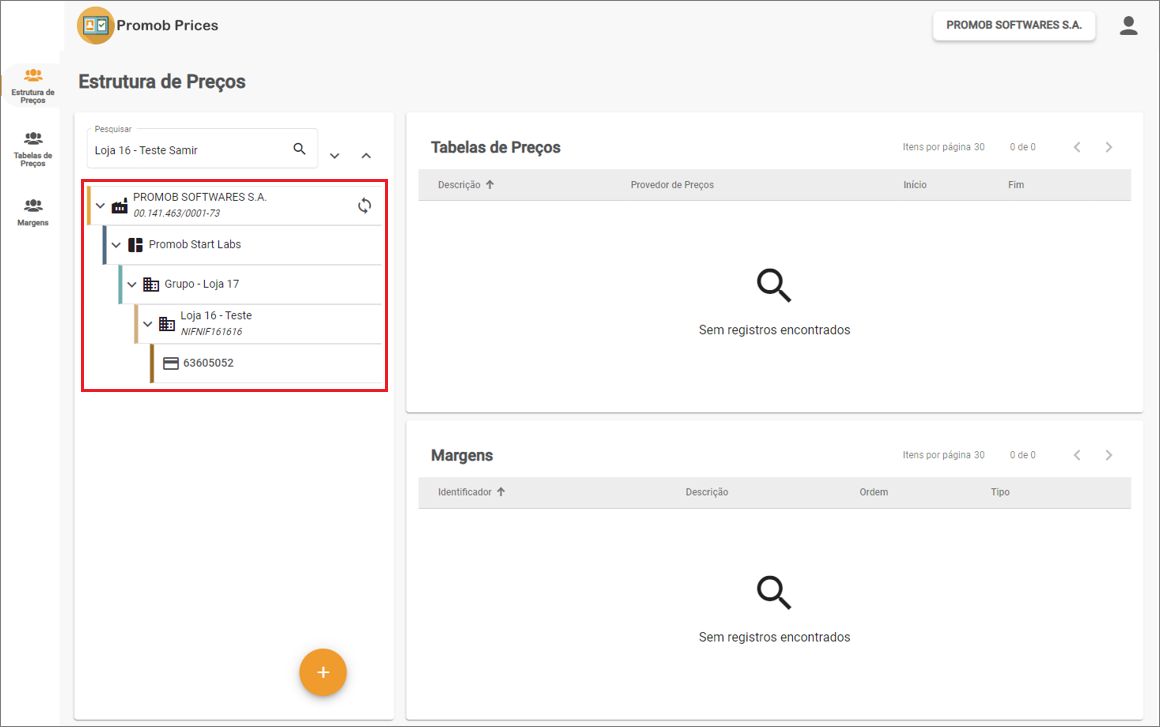1160x727 pixels.
Task: Click the Estrutura de Preços page heading
Action: [162, 81]
